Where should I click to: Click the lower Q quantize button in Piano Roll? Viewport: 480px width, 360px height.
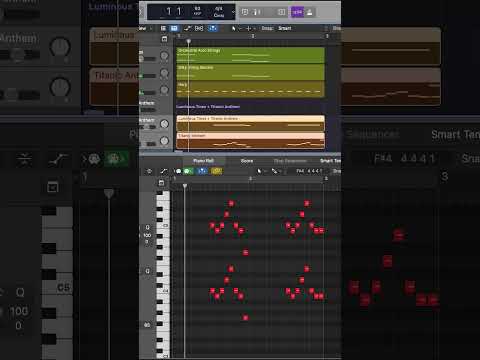tap(147, 271)
